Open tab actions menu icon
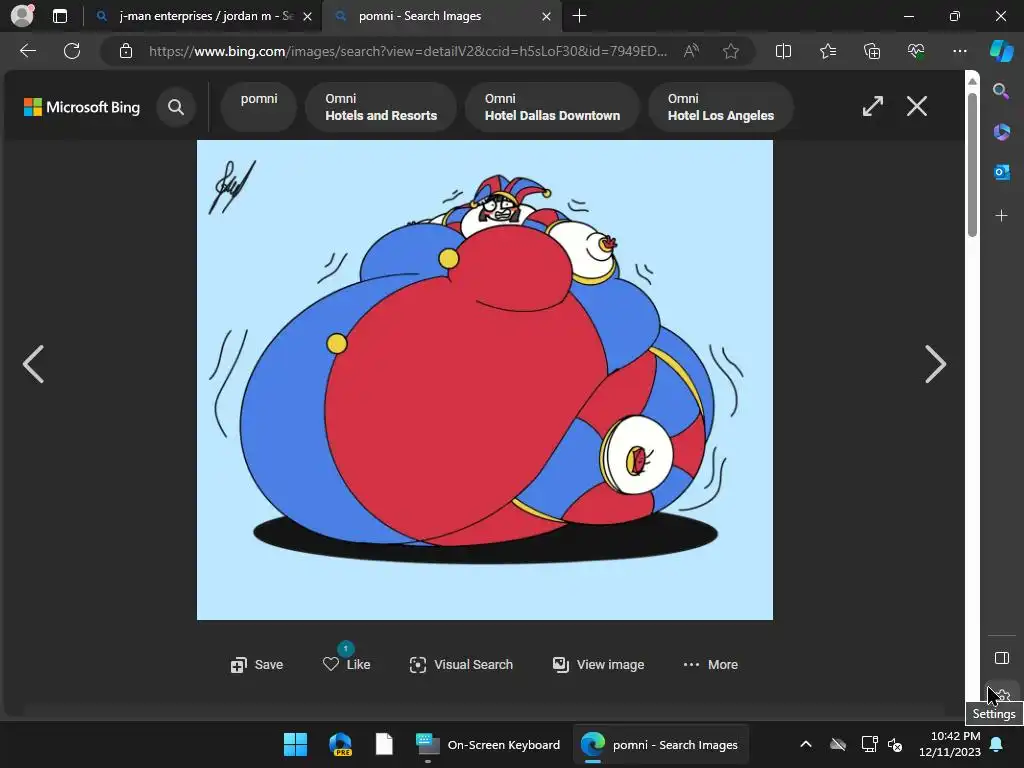The height and width of the screenshot is (768, 1024). pyautogui.click(x=60, y=16)
